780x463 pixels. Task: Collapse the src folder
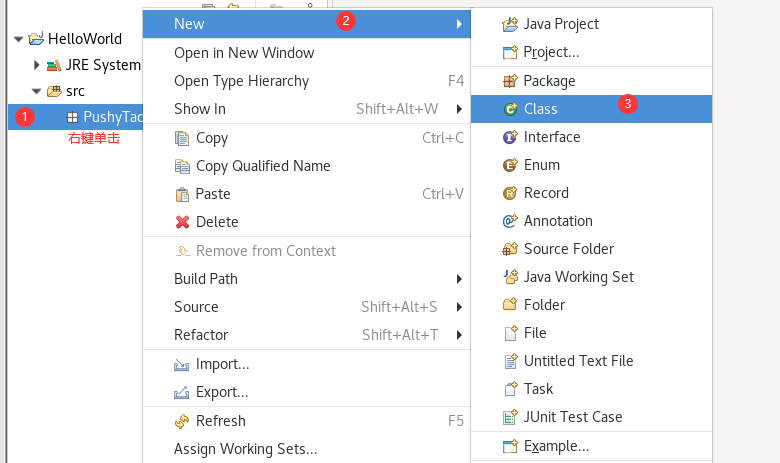[37, 91]
